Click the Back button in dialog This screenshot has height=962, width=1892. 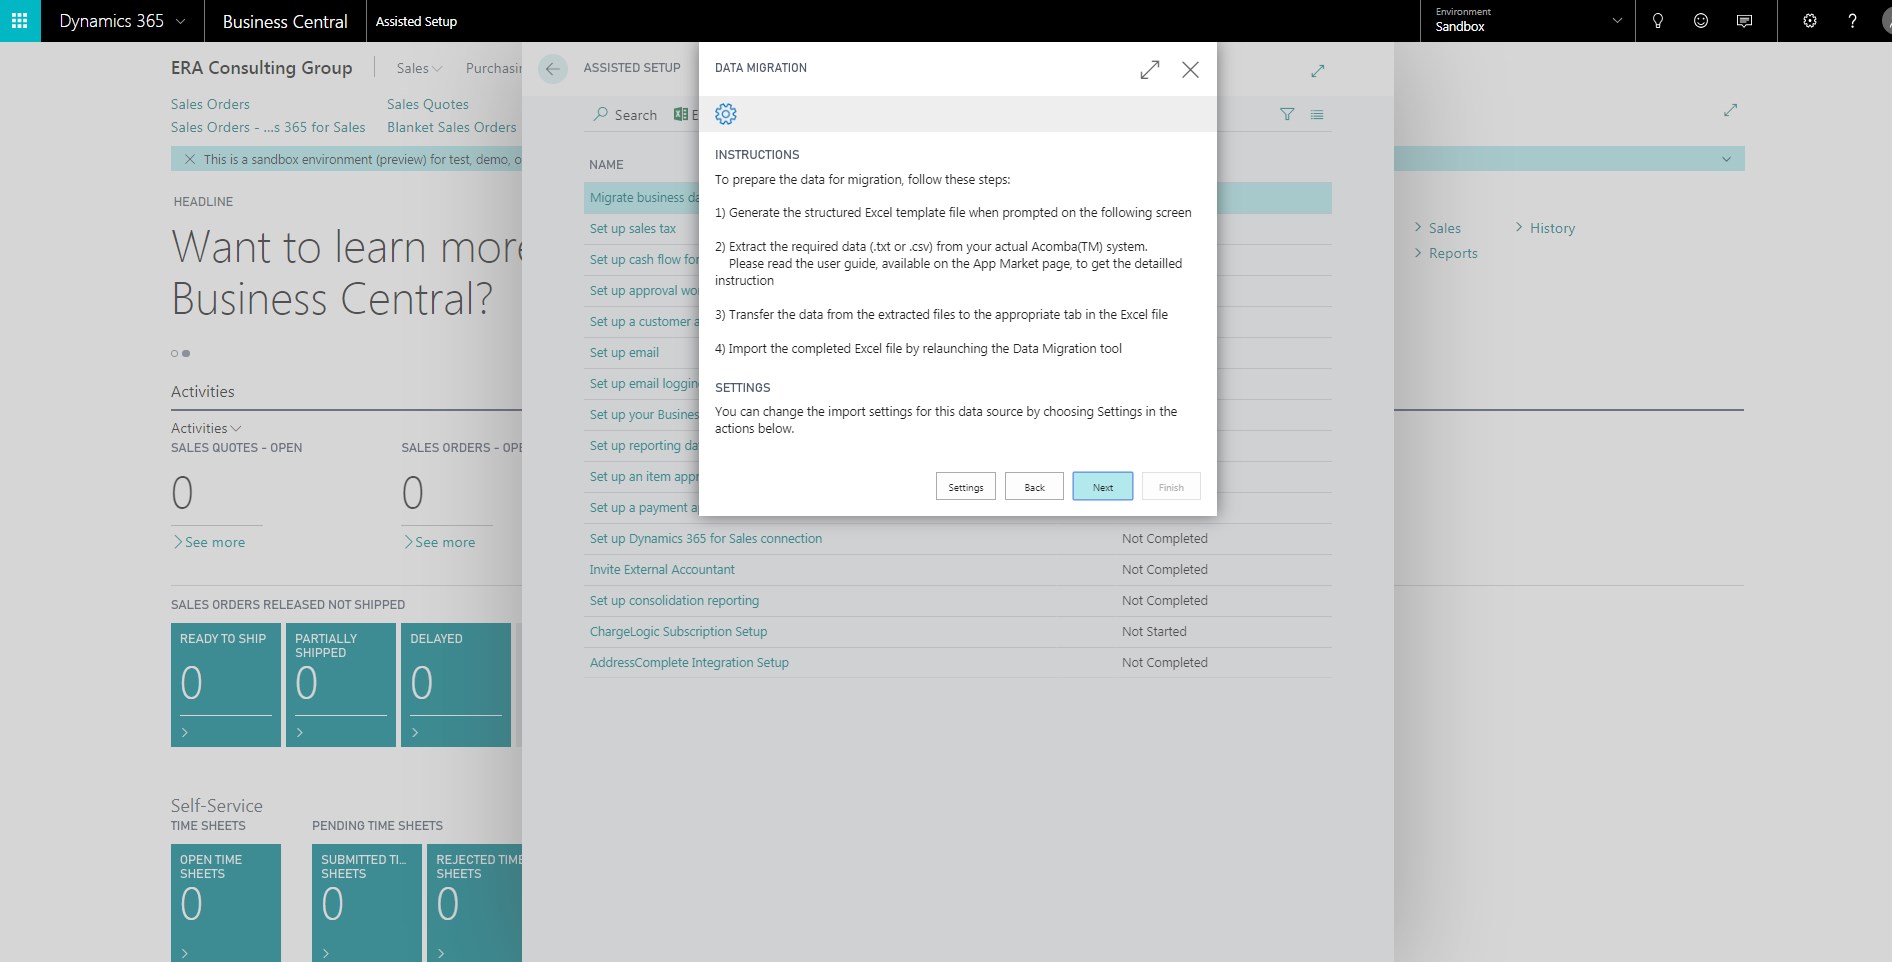(x=1034, y=487)
